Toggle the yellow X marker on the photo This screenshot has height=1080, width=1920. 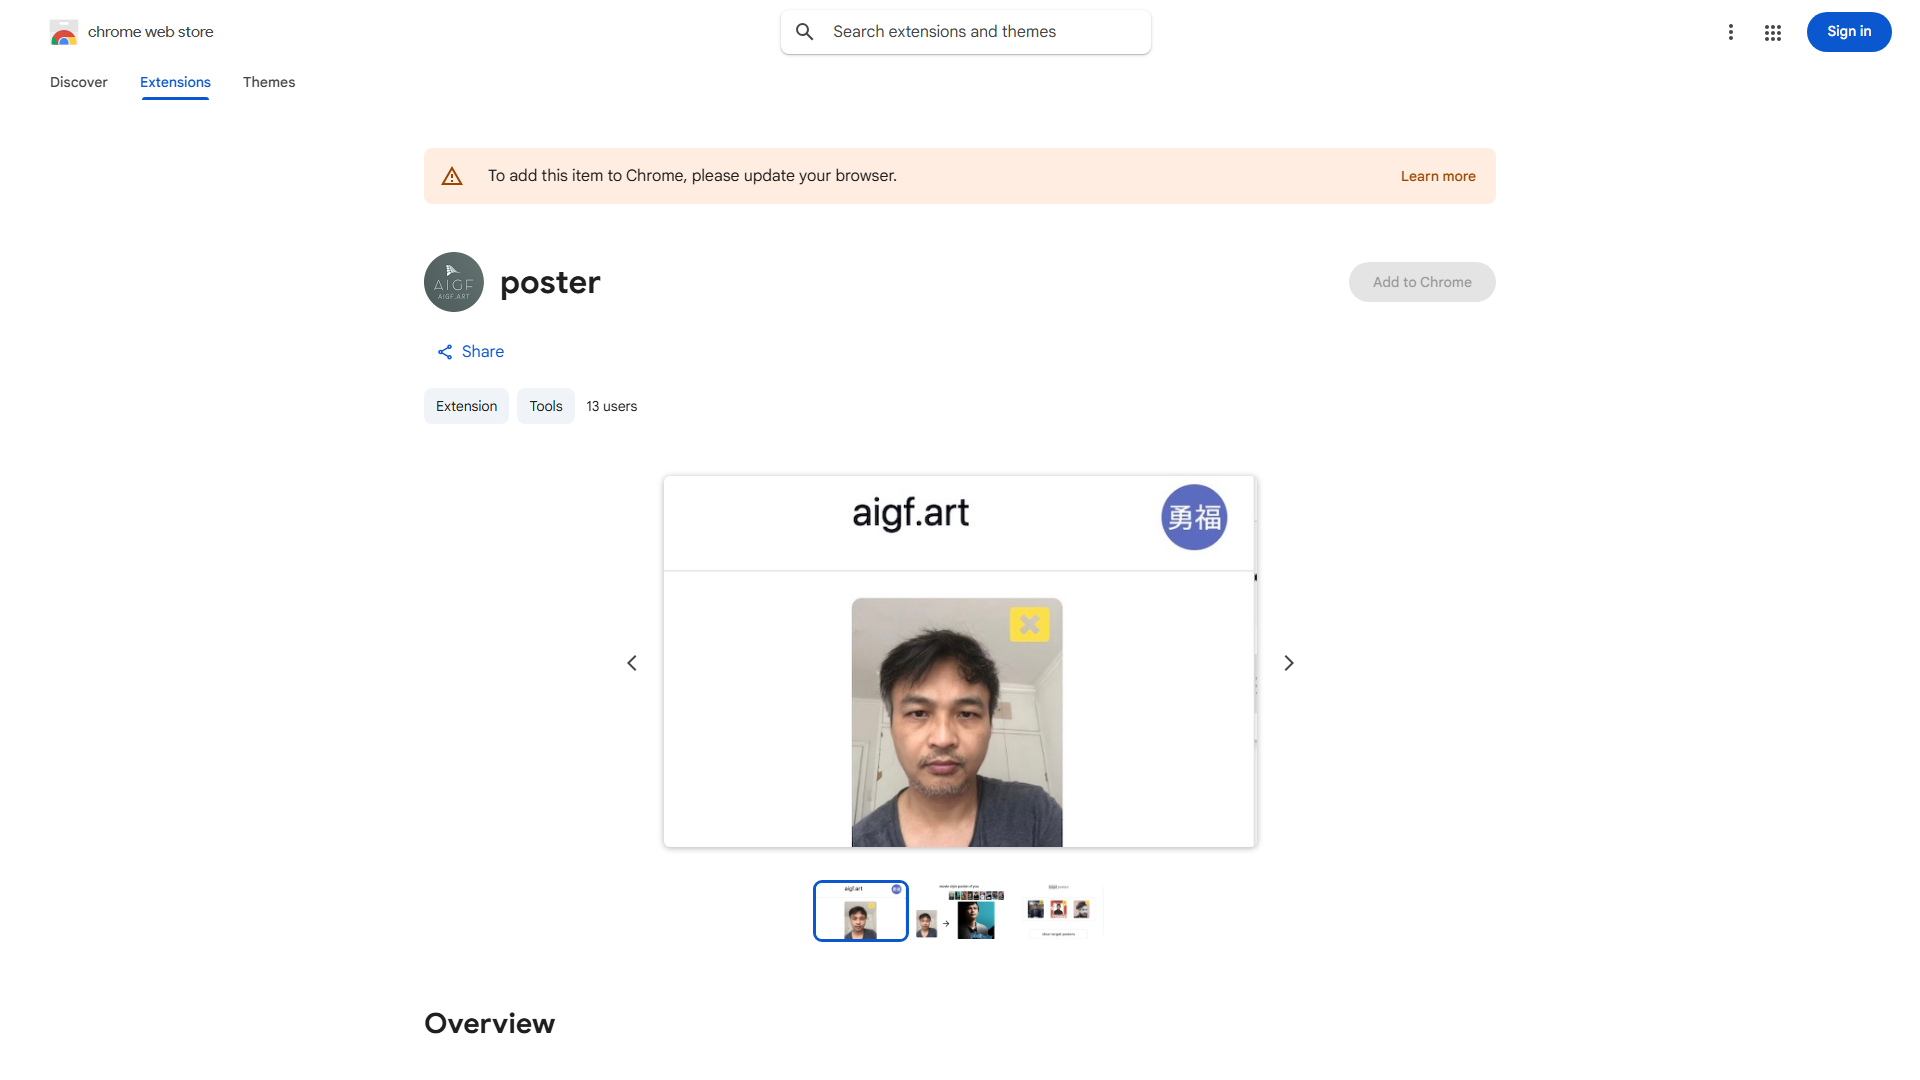1031,624
